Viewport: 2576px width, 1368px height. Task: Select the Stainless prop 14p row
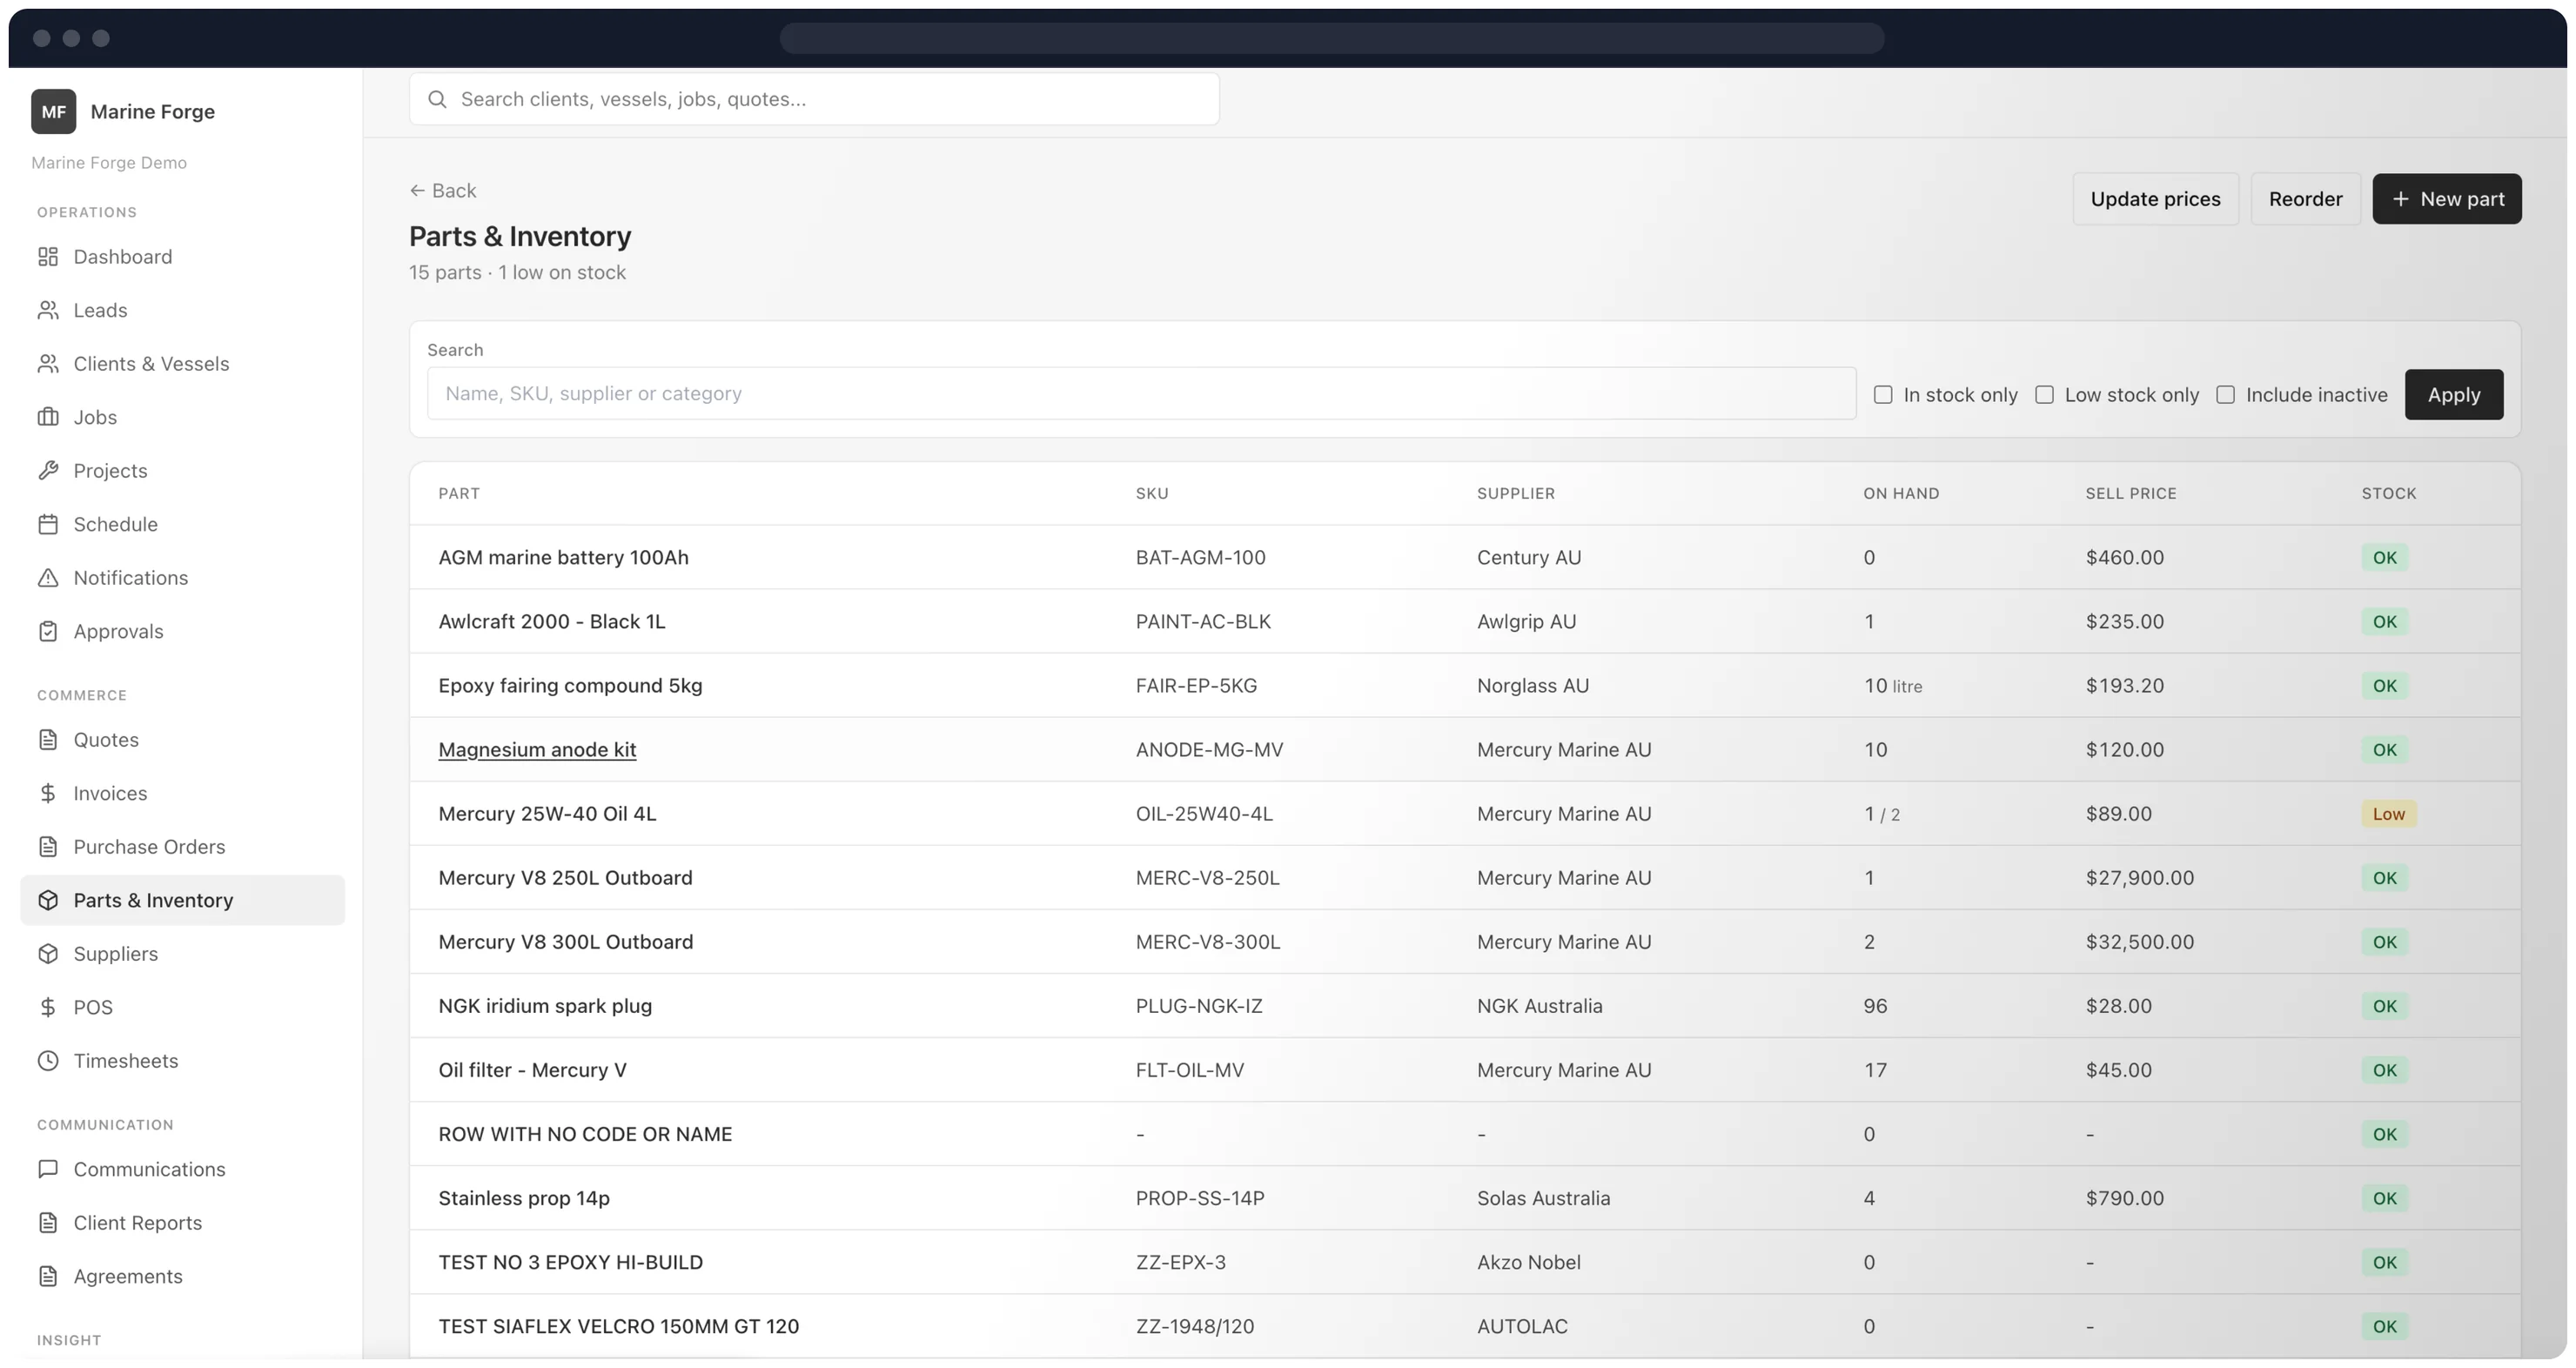(1465, 1198)
